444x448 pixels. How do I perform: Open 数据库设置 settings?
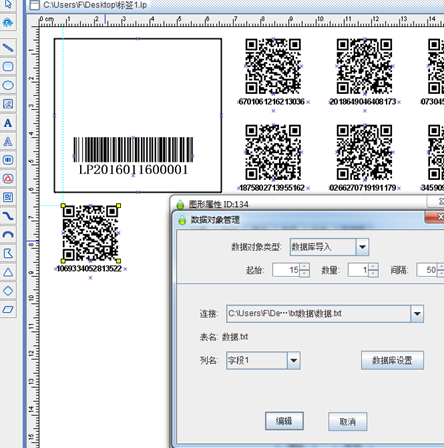pos(392,360)
